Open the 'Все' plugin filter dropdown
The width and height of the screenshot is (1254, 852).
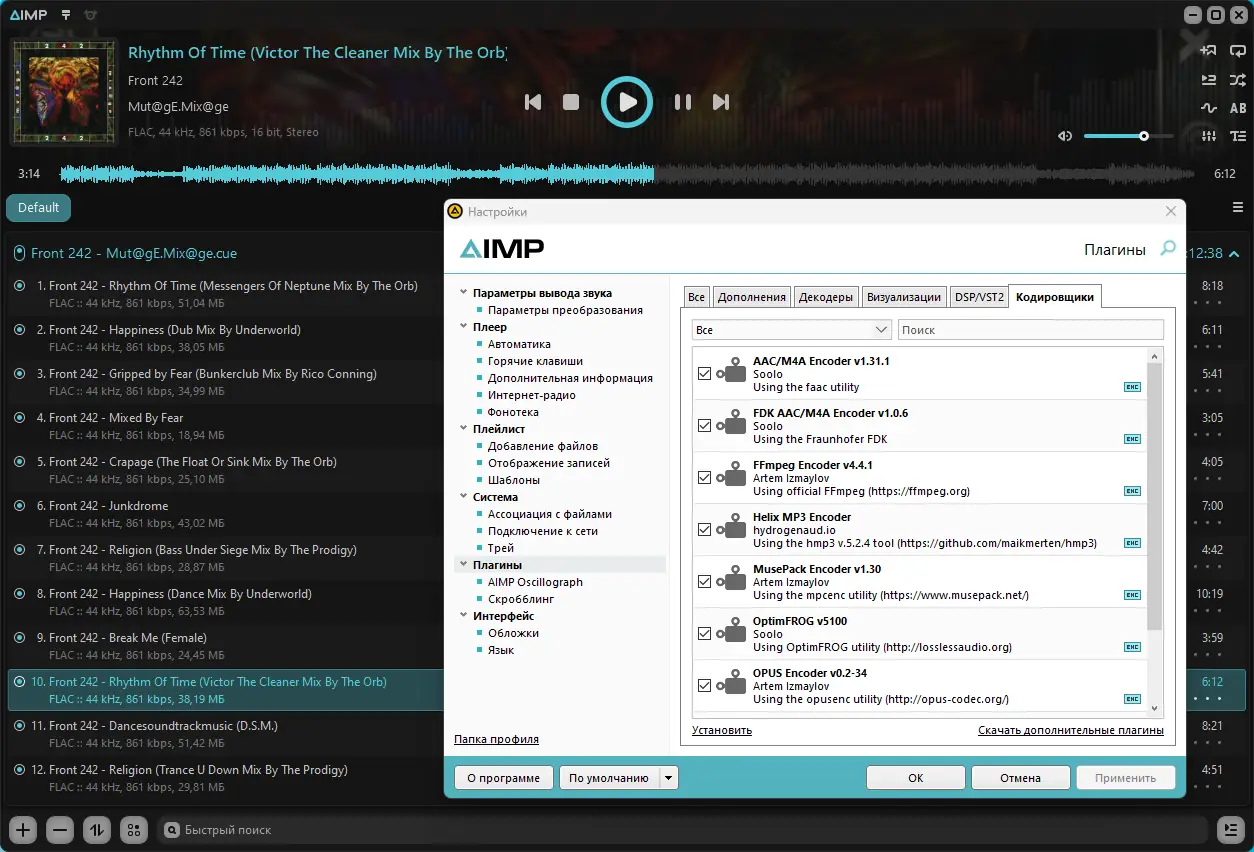pos(791,329)
